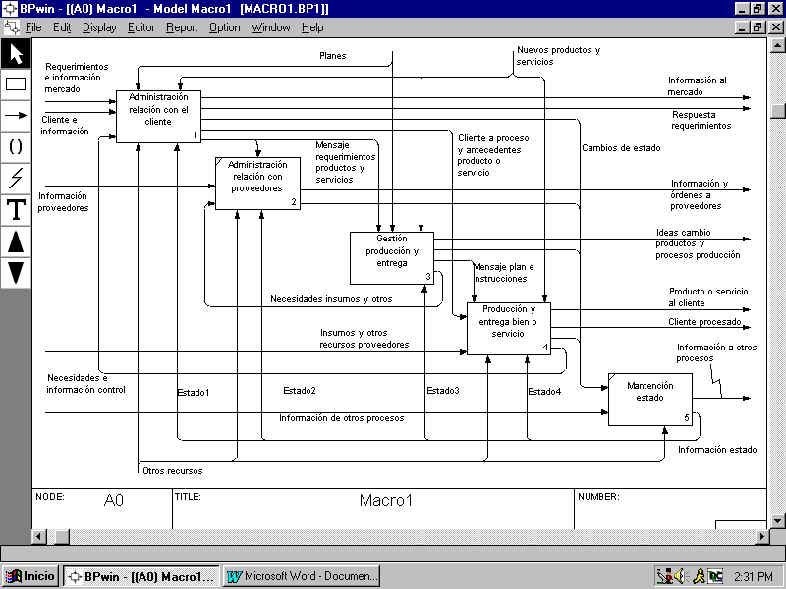Click the Otros recursos label

[x=172, y=471]
